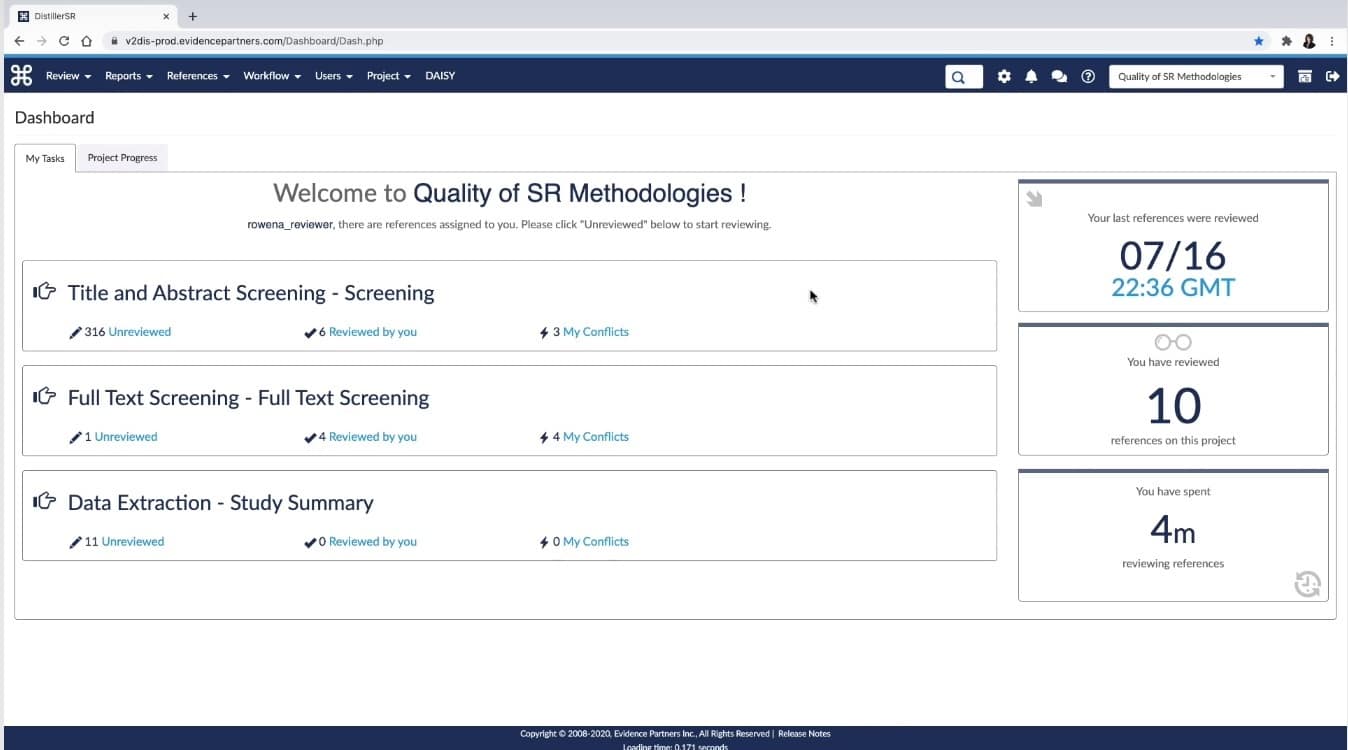
Task: Expand the Project dropdown menu
Action: point(389,76)
